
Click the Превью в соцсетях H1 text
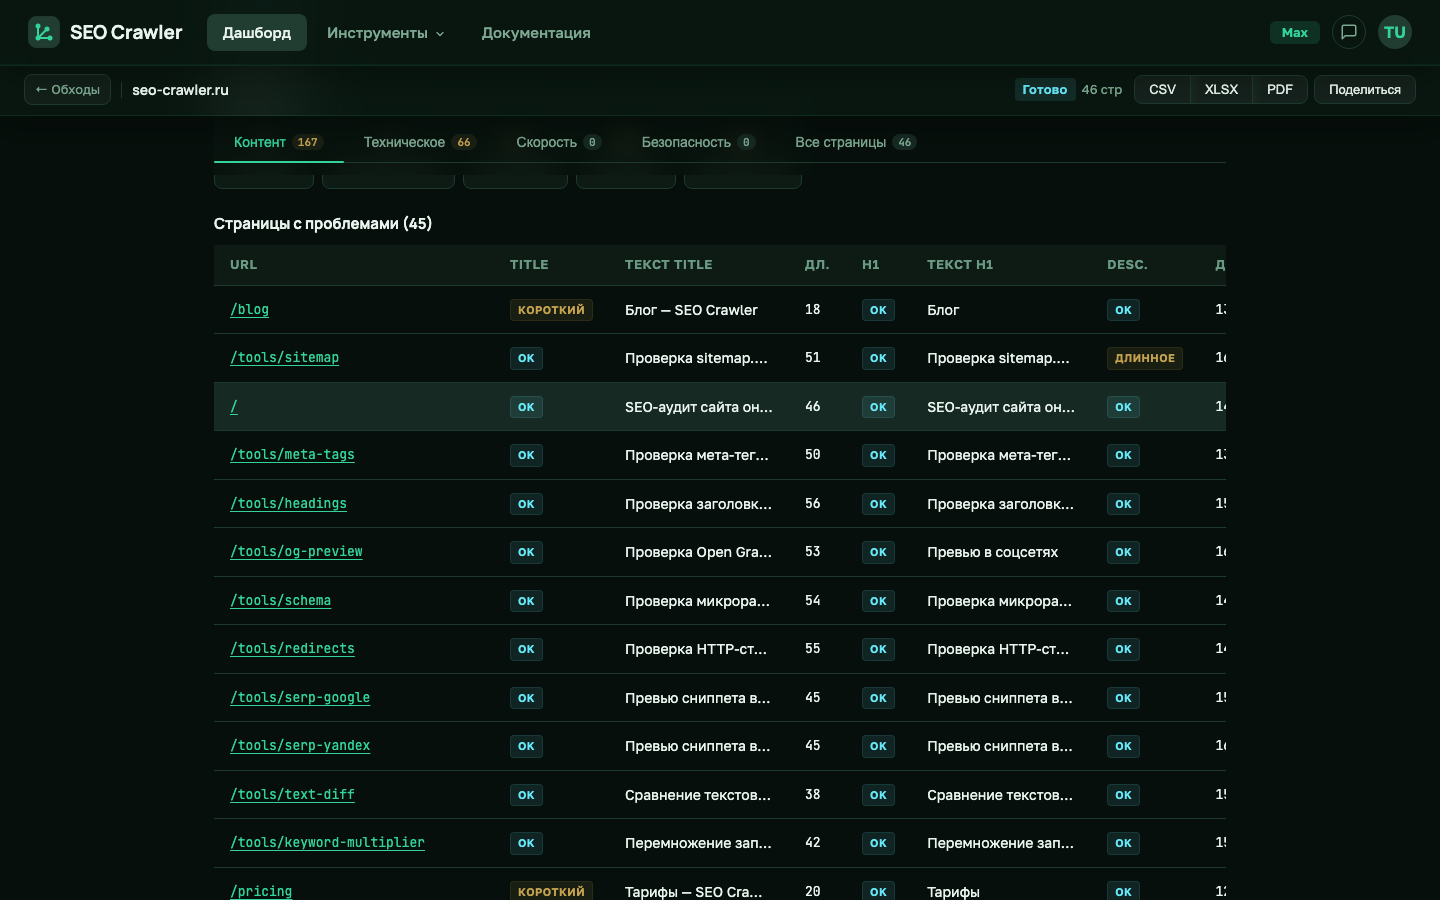[992, 552]
